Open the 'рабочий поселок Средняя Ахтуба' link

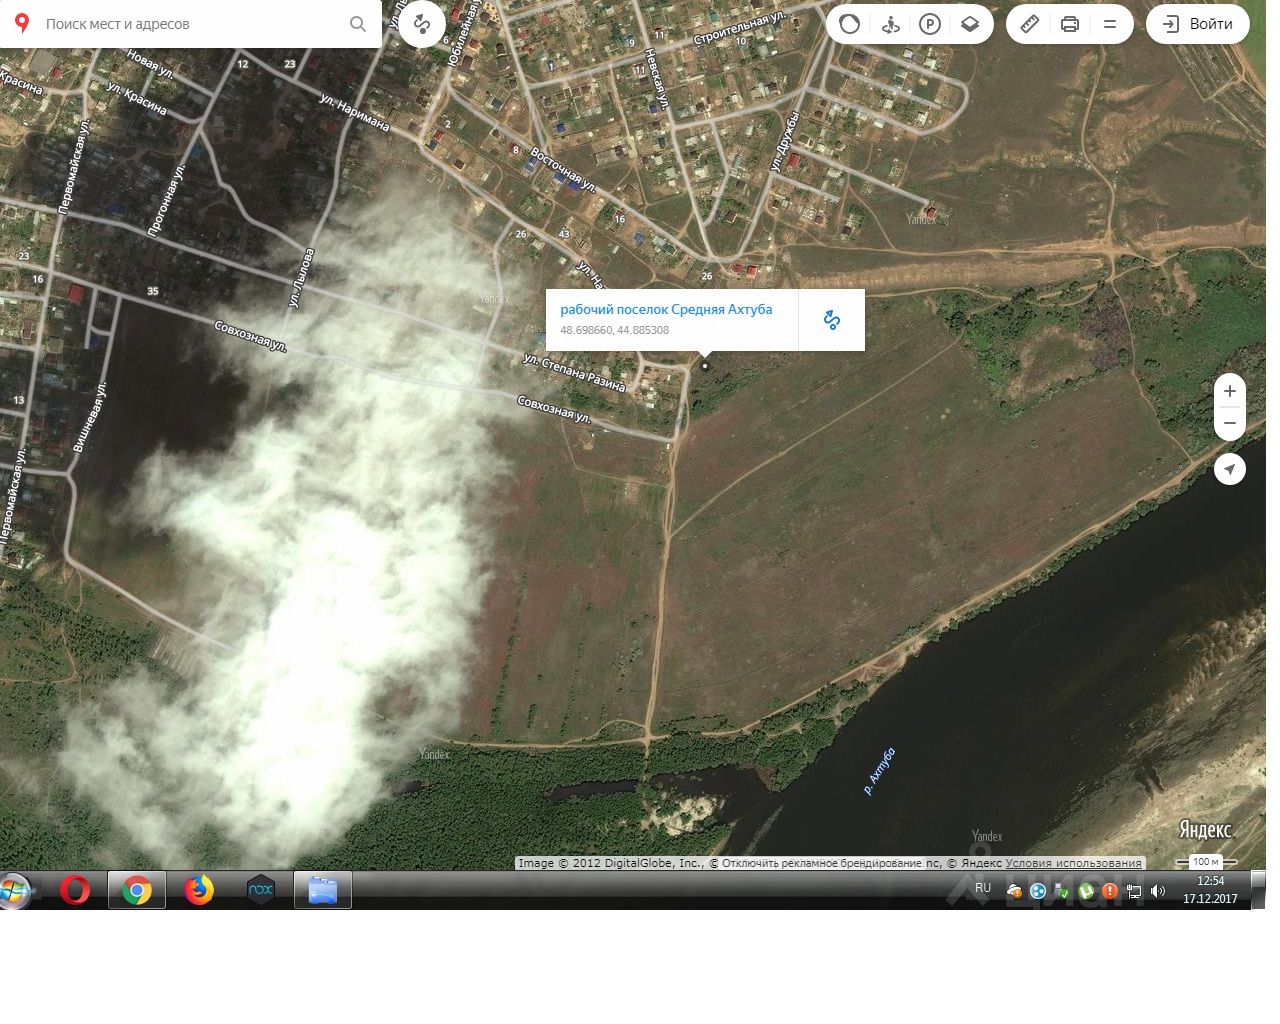pos(666,310)
